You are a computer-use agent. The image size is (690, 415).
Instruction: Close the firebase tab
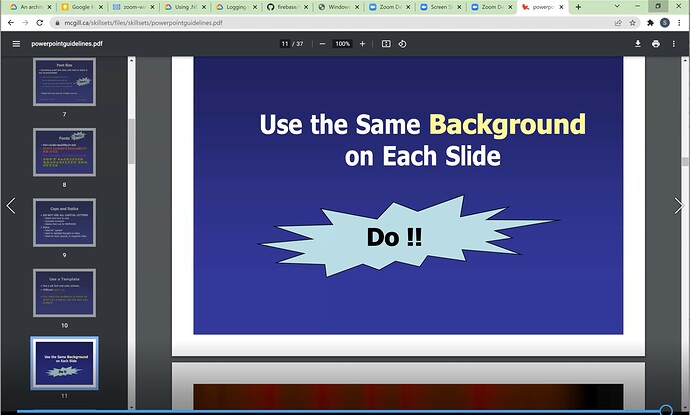coord(306,7)
